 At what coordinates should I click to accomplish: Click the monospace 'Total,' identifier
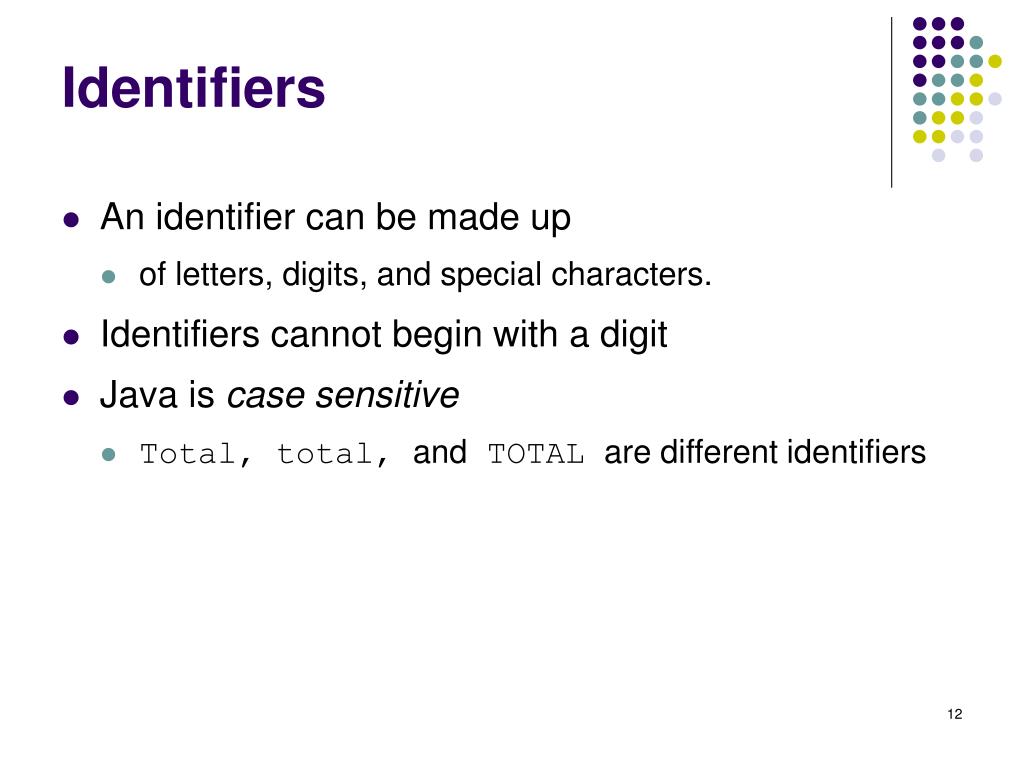click(x=196, y=455)
